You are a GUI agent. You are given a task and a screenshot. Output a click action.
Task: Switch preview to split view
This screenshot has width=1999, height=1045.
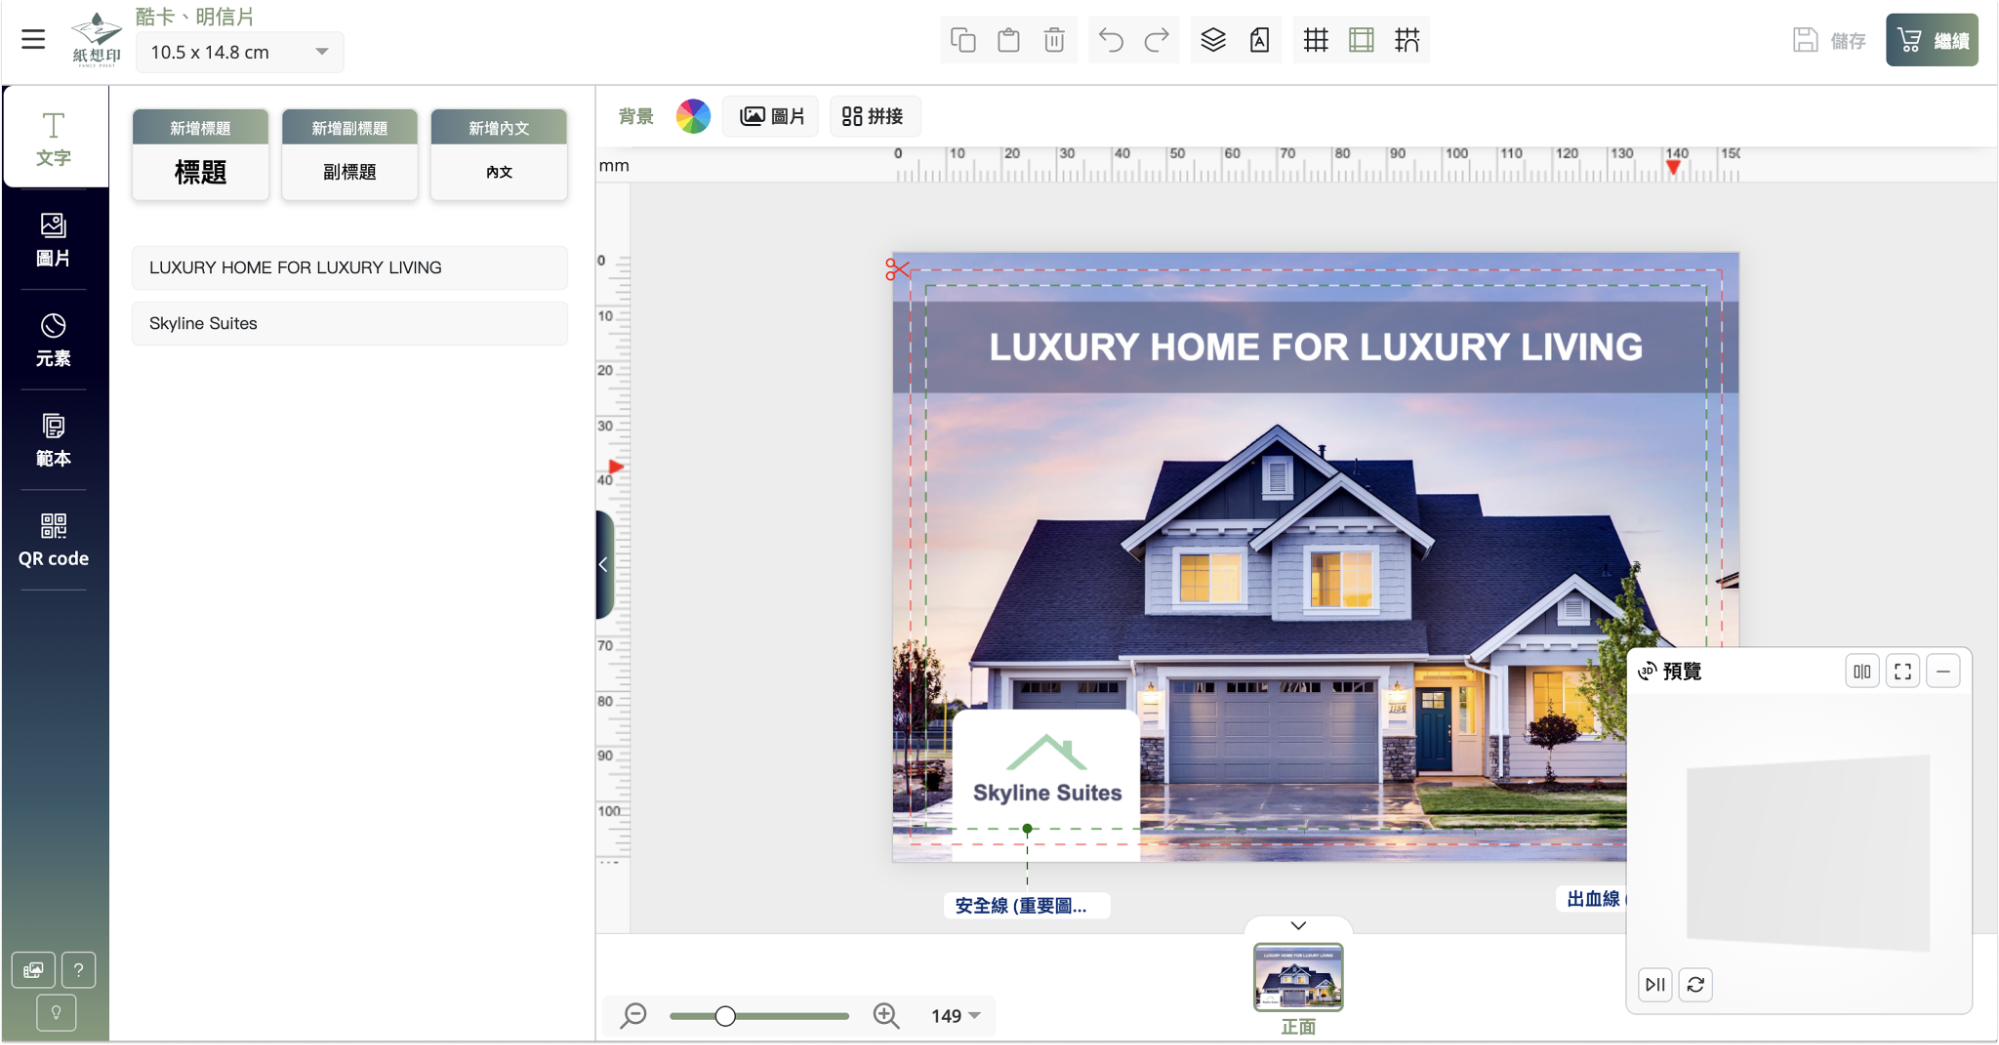1862,672
